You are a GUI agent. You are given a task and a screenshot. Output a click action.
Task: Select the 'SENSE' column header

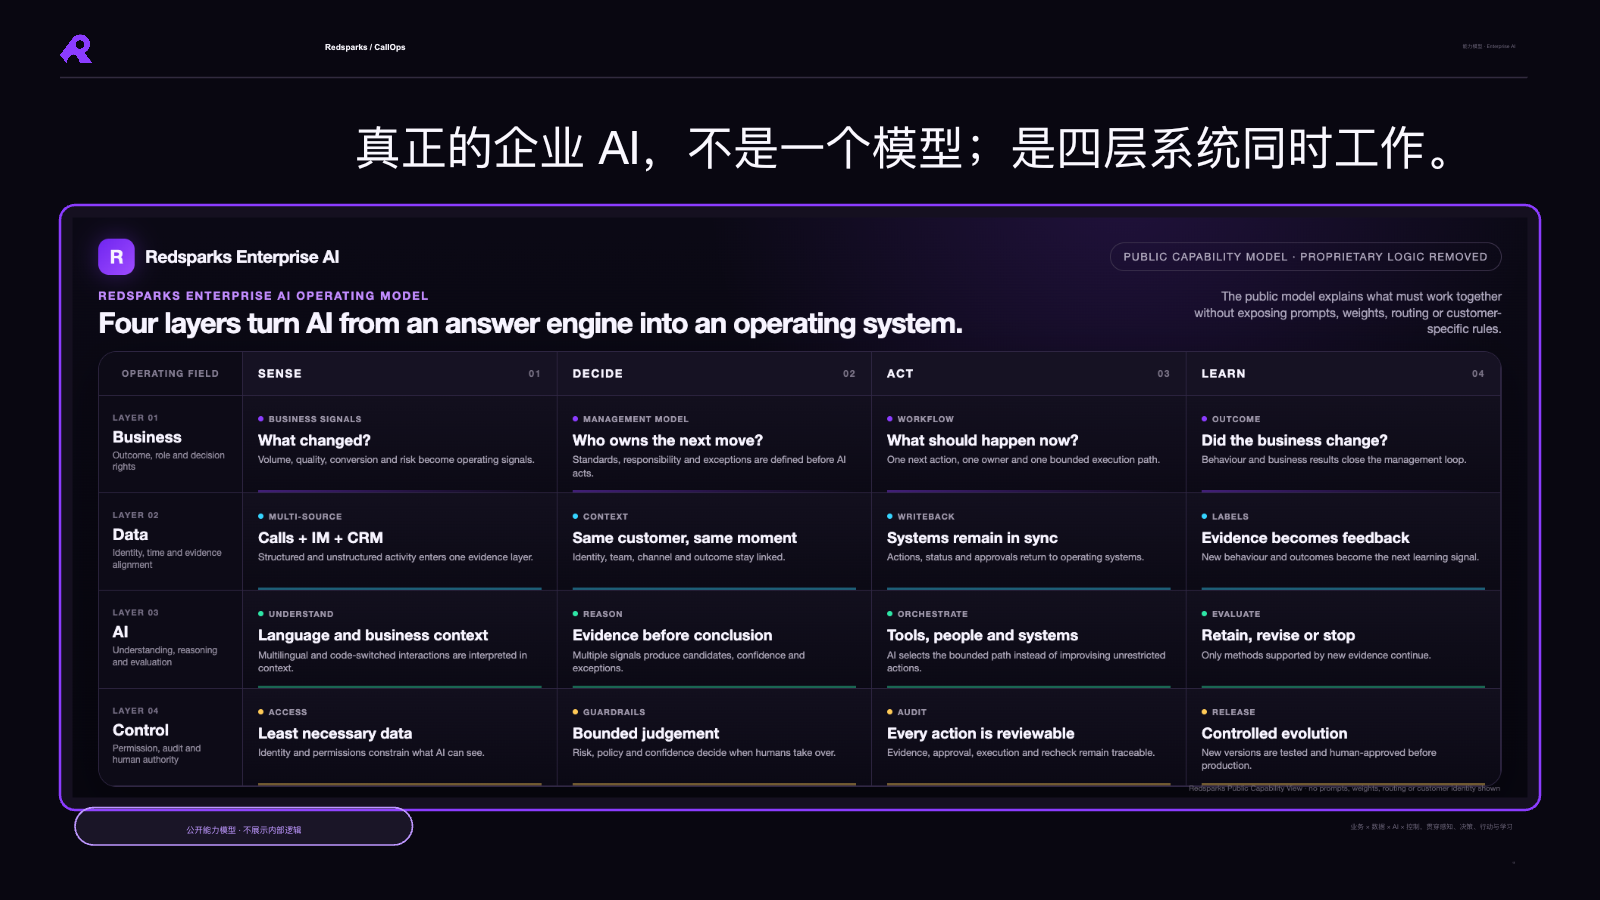280,374
